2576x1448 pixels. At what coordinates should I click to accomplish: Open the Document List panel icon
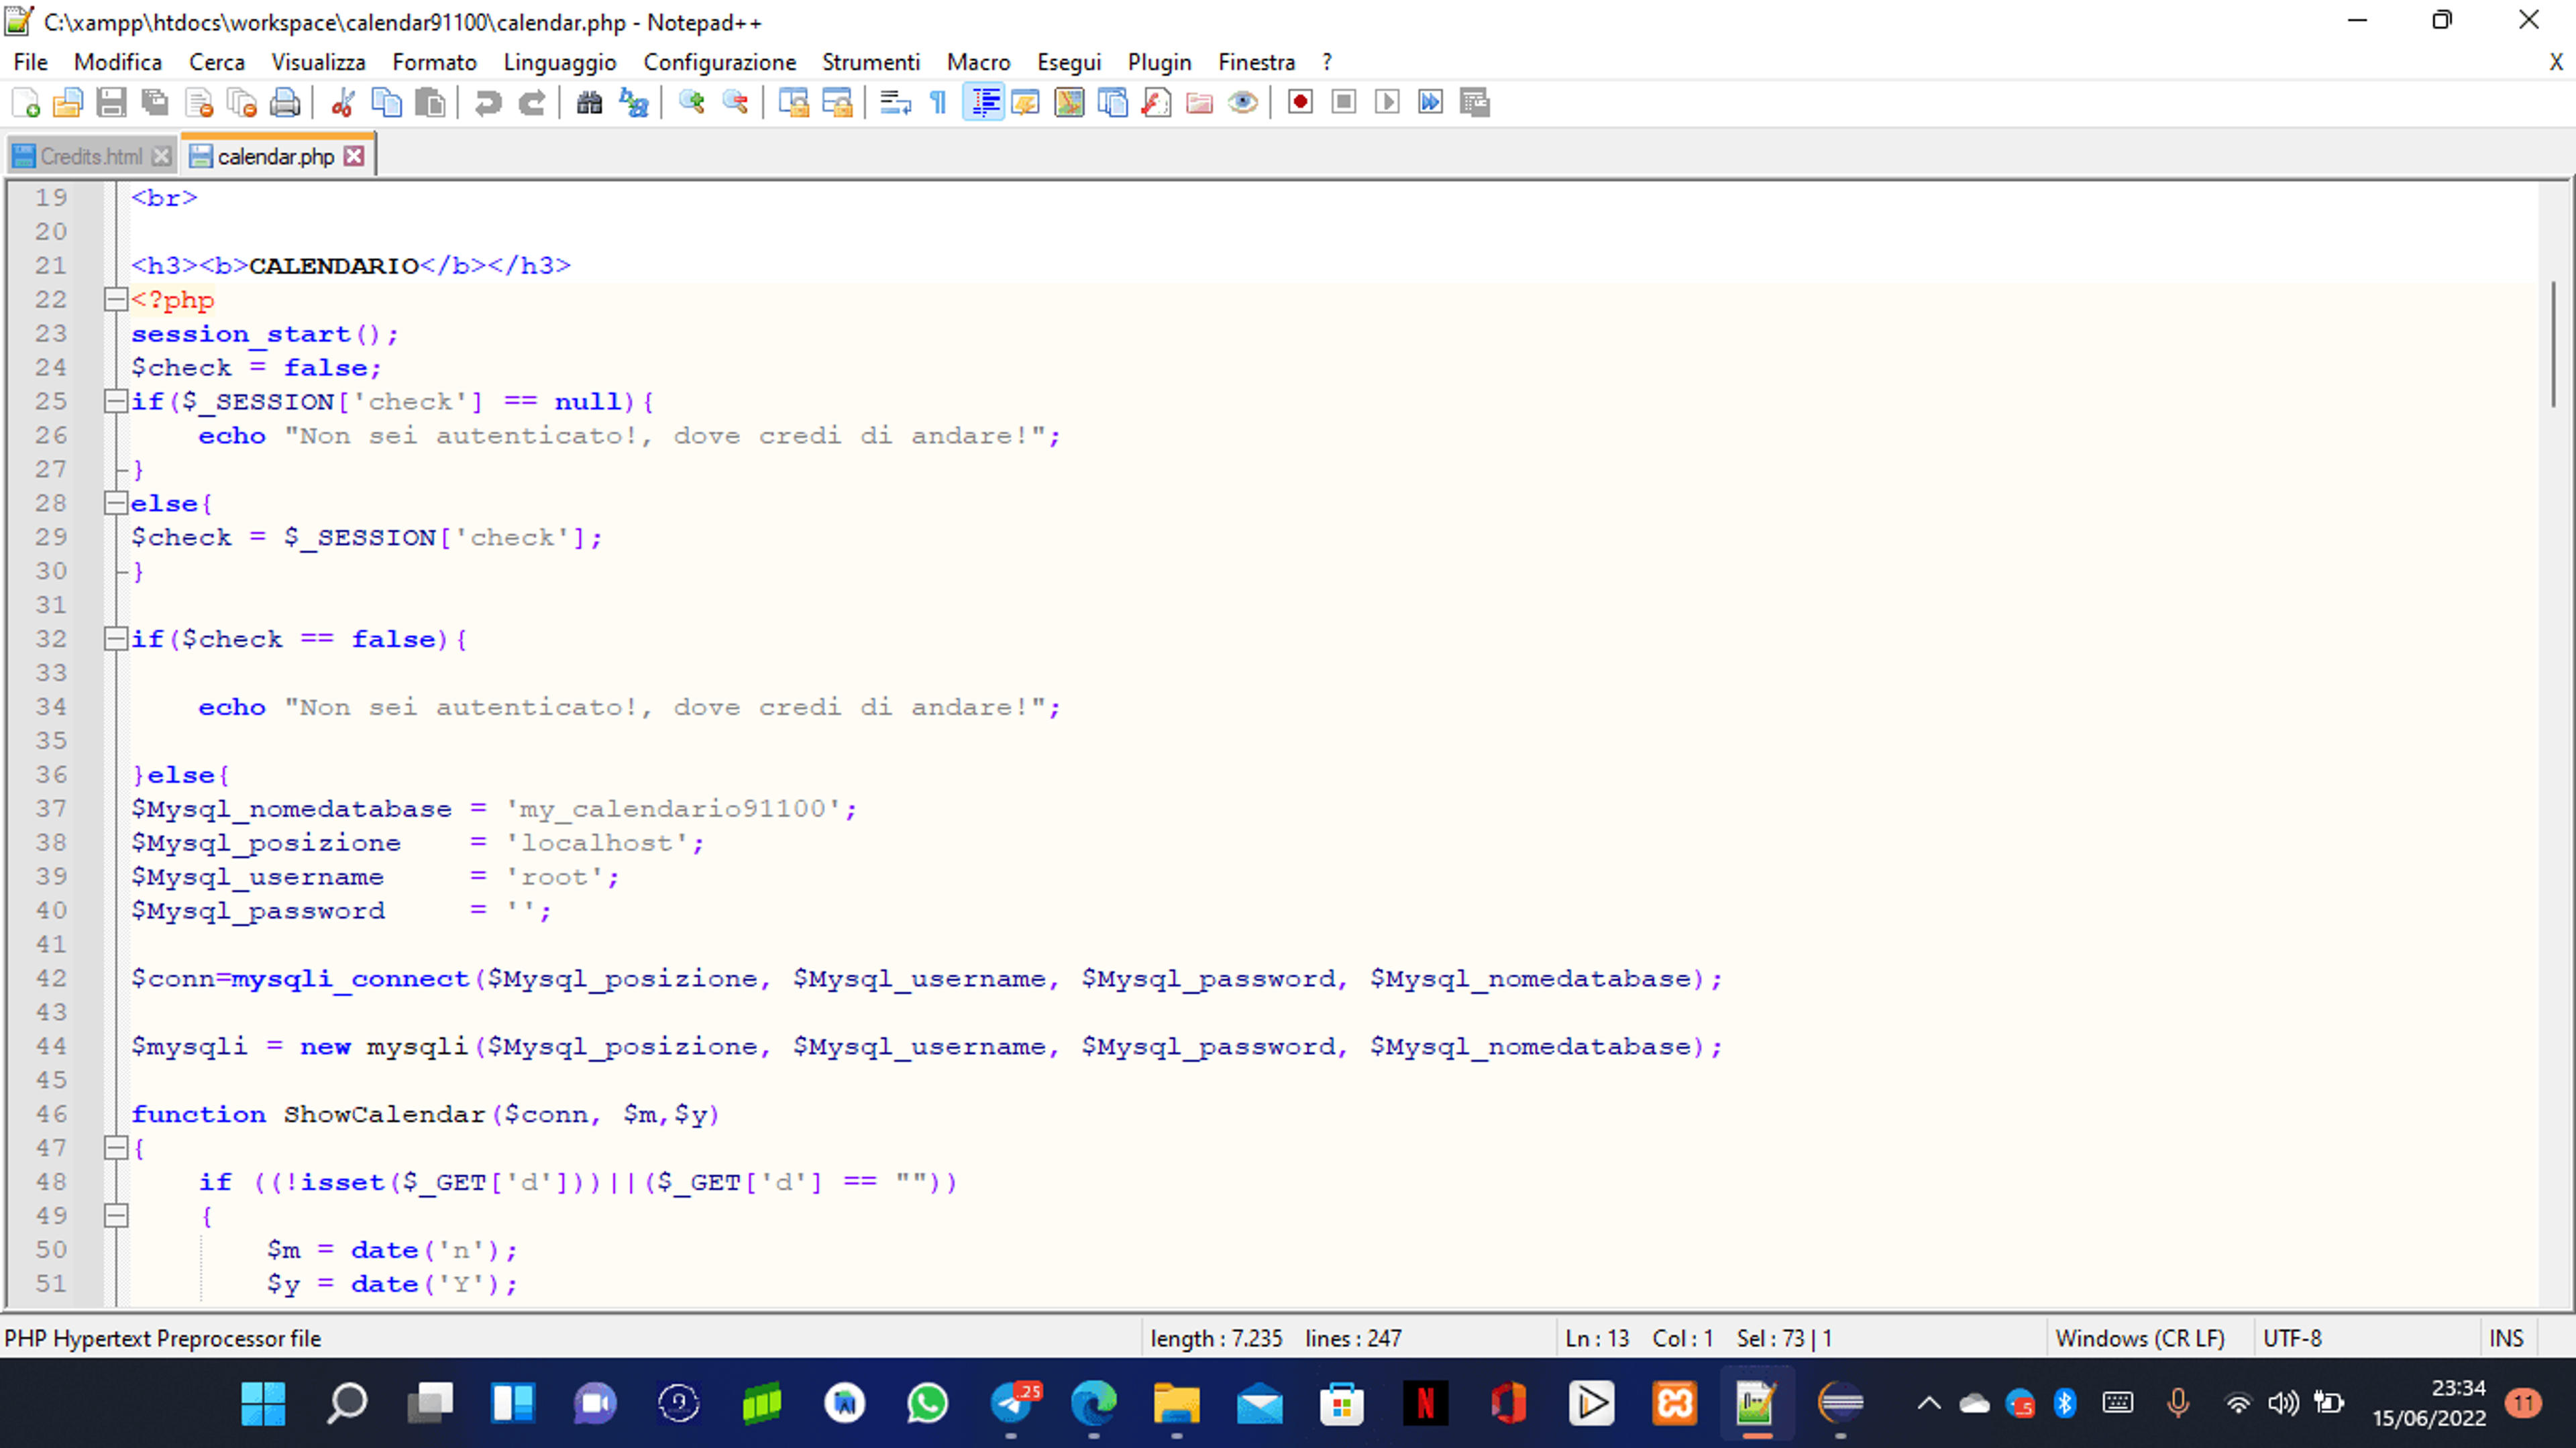(1112, 102)
